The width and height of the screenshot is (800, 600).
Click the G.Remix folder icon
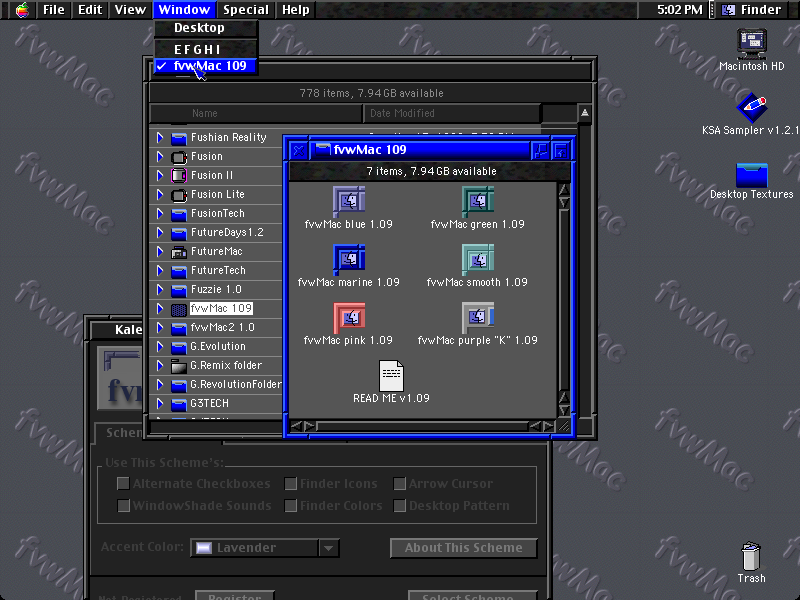click(179, 366)
